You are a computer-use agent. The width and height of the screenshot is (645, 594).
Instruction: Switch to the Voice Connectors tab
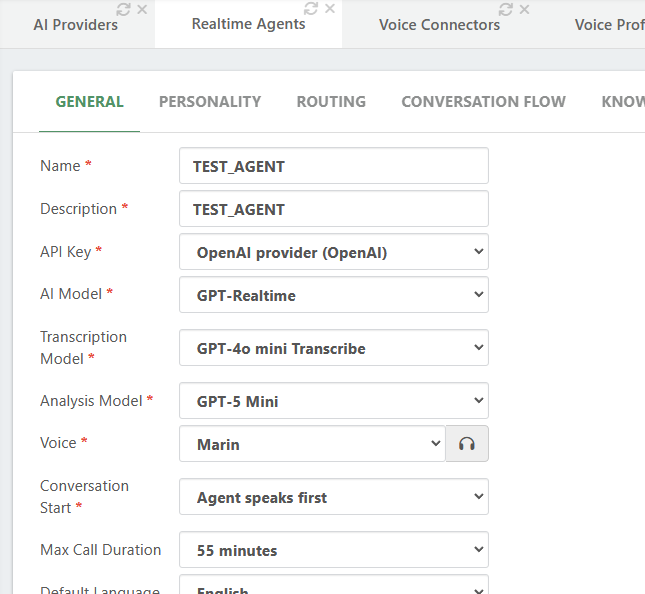tap(439, 24)
